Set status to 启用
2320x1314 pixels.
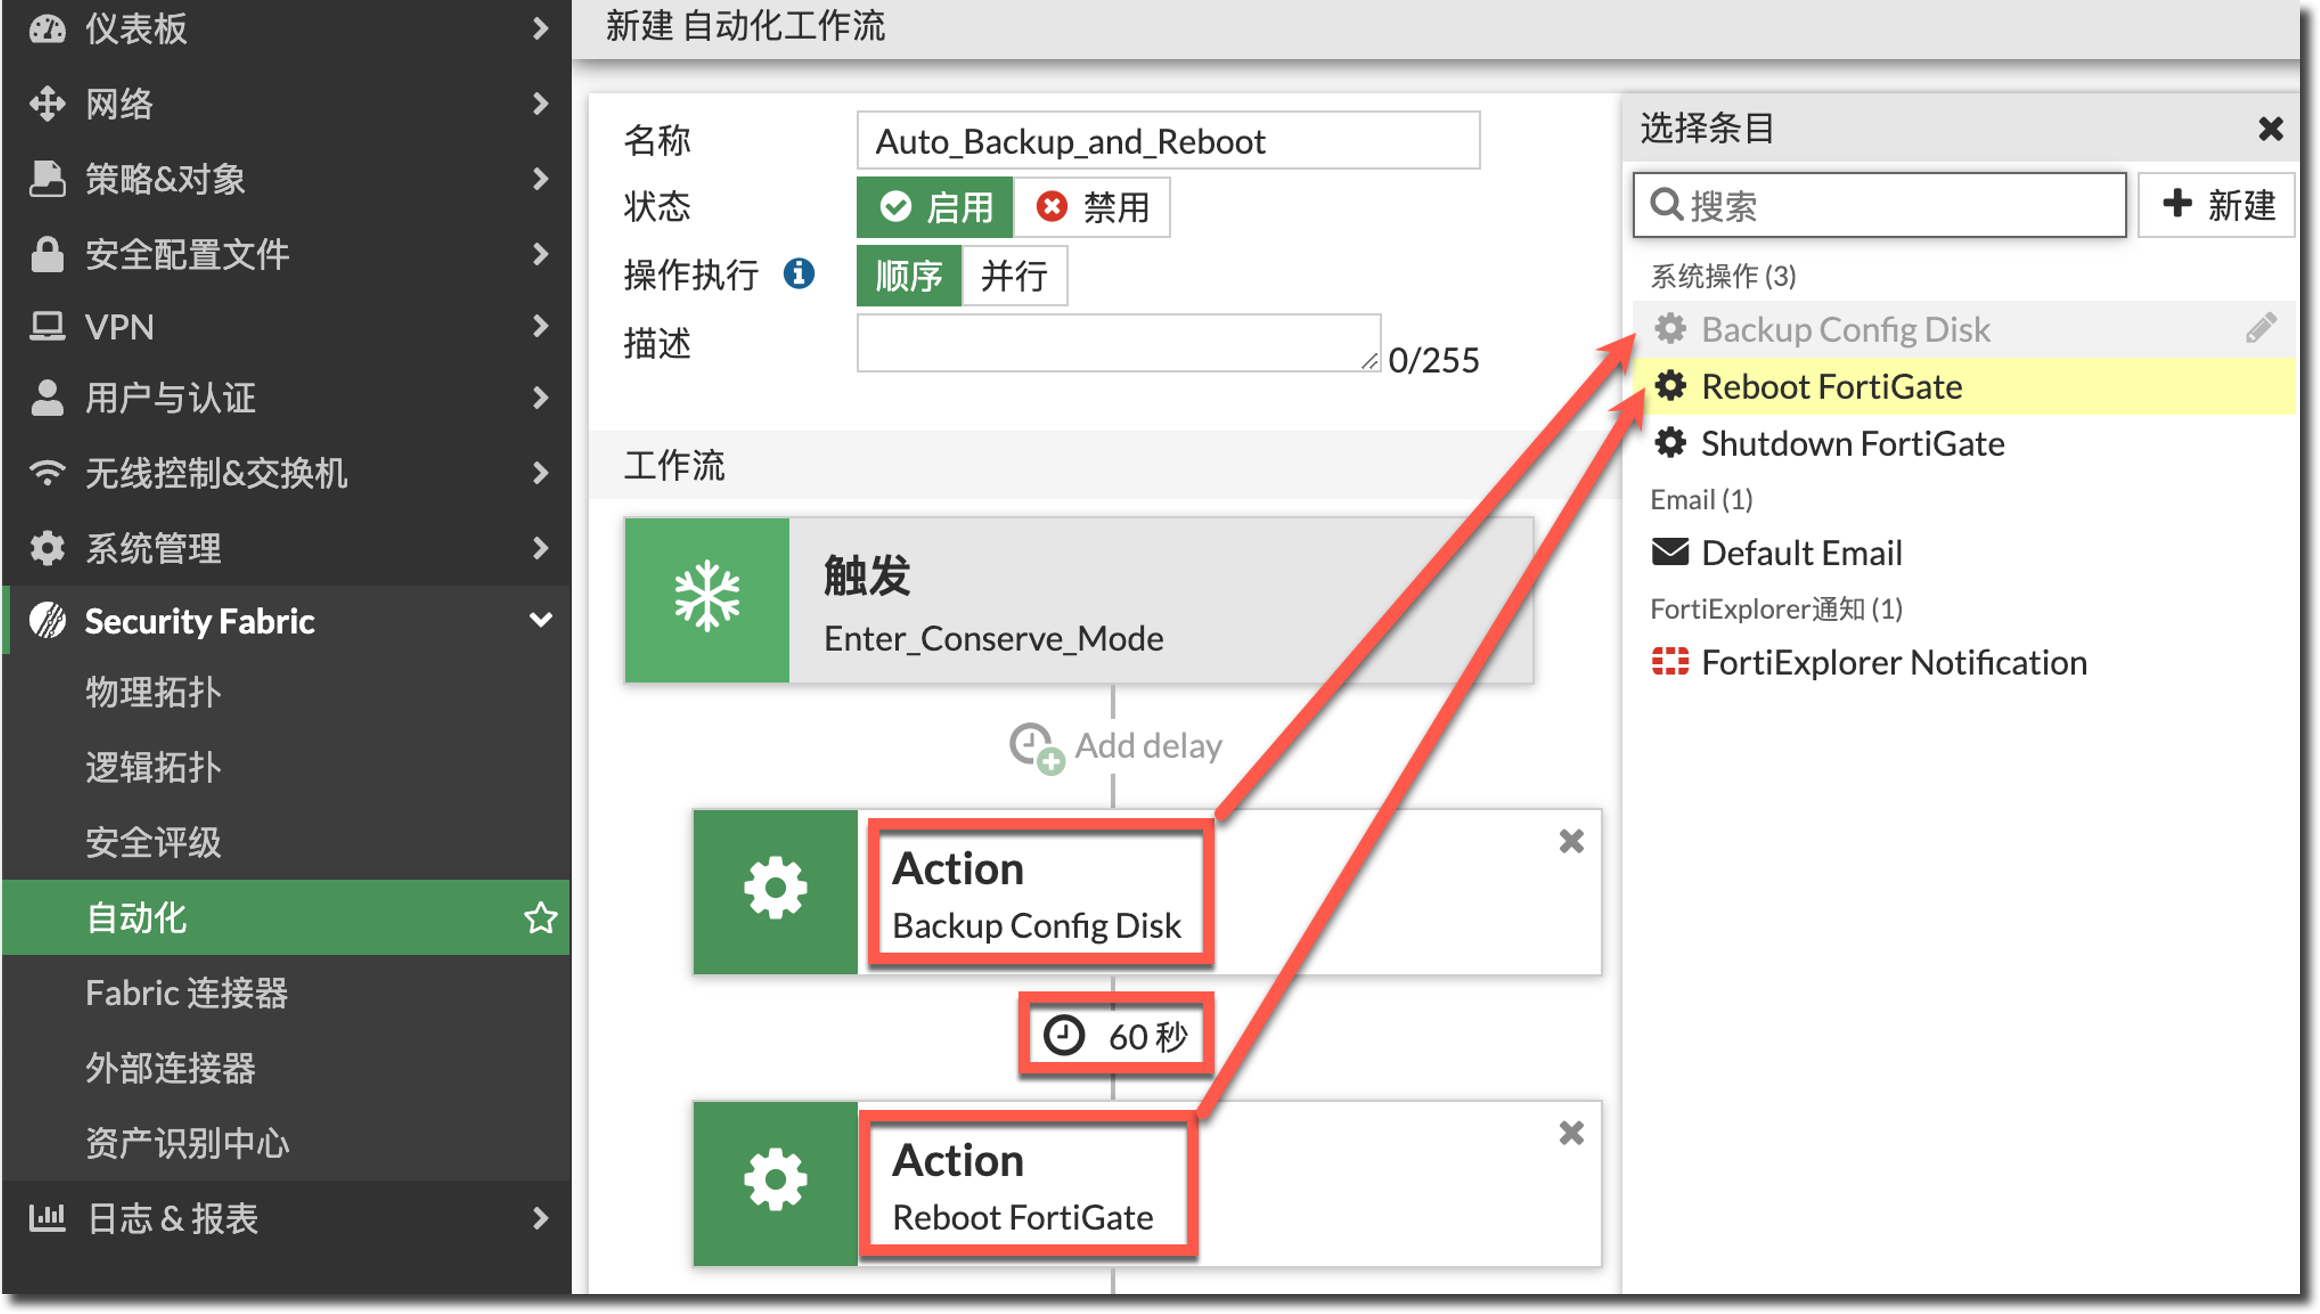[935, 207]
